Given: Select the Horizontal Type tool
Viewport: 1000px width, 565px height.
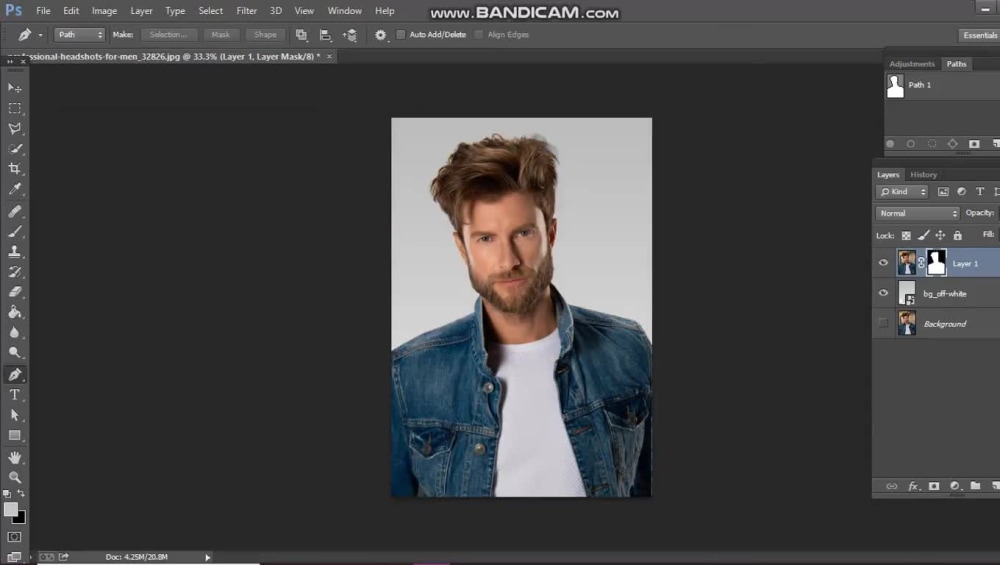Looking at the screenshot, I should tap(14, 395).
